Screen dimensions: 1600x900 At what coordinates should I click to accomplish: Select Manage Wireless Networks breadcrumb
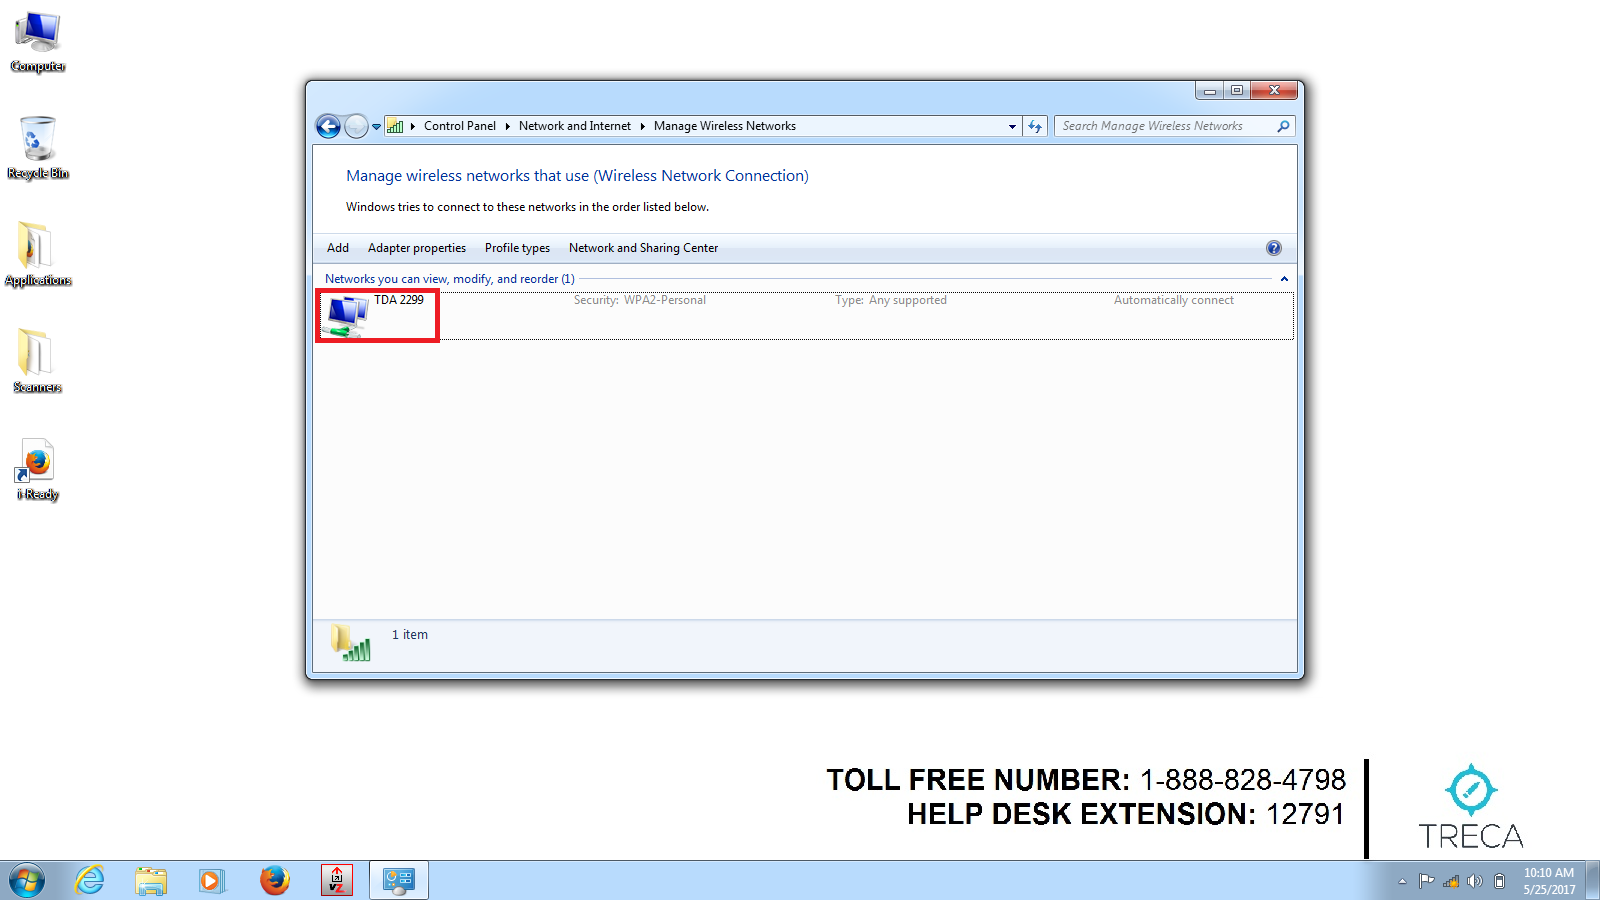tap(725, 126)
